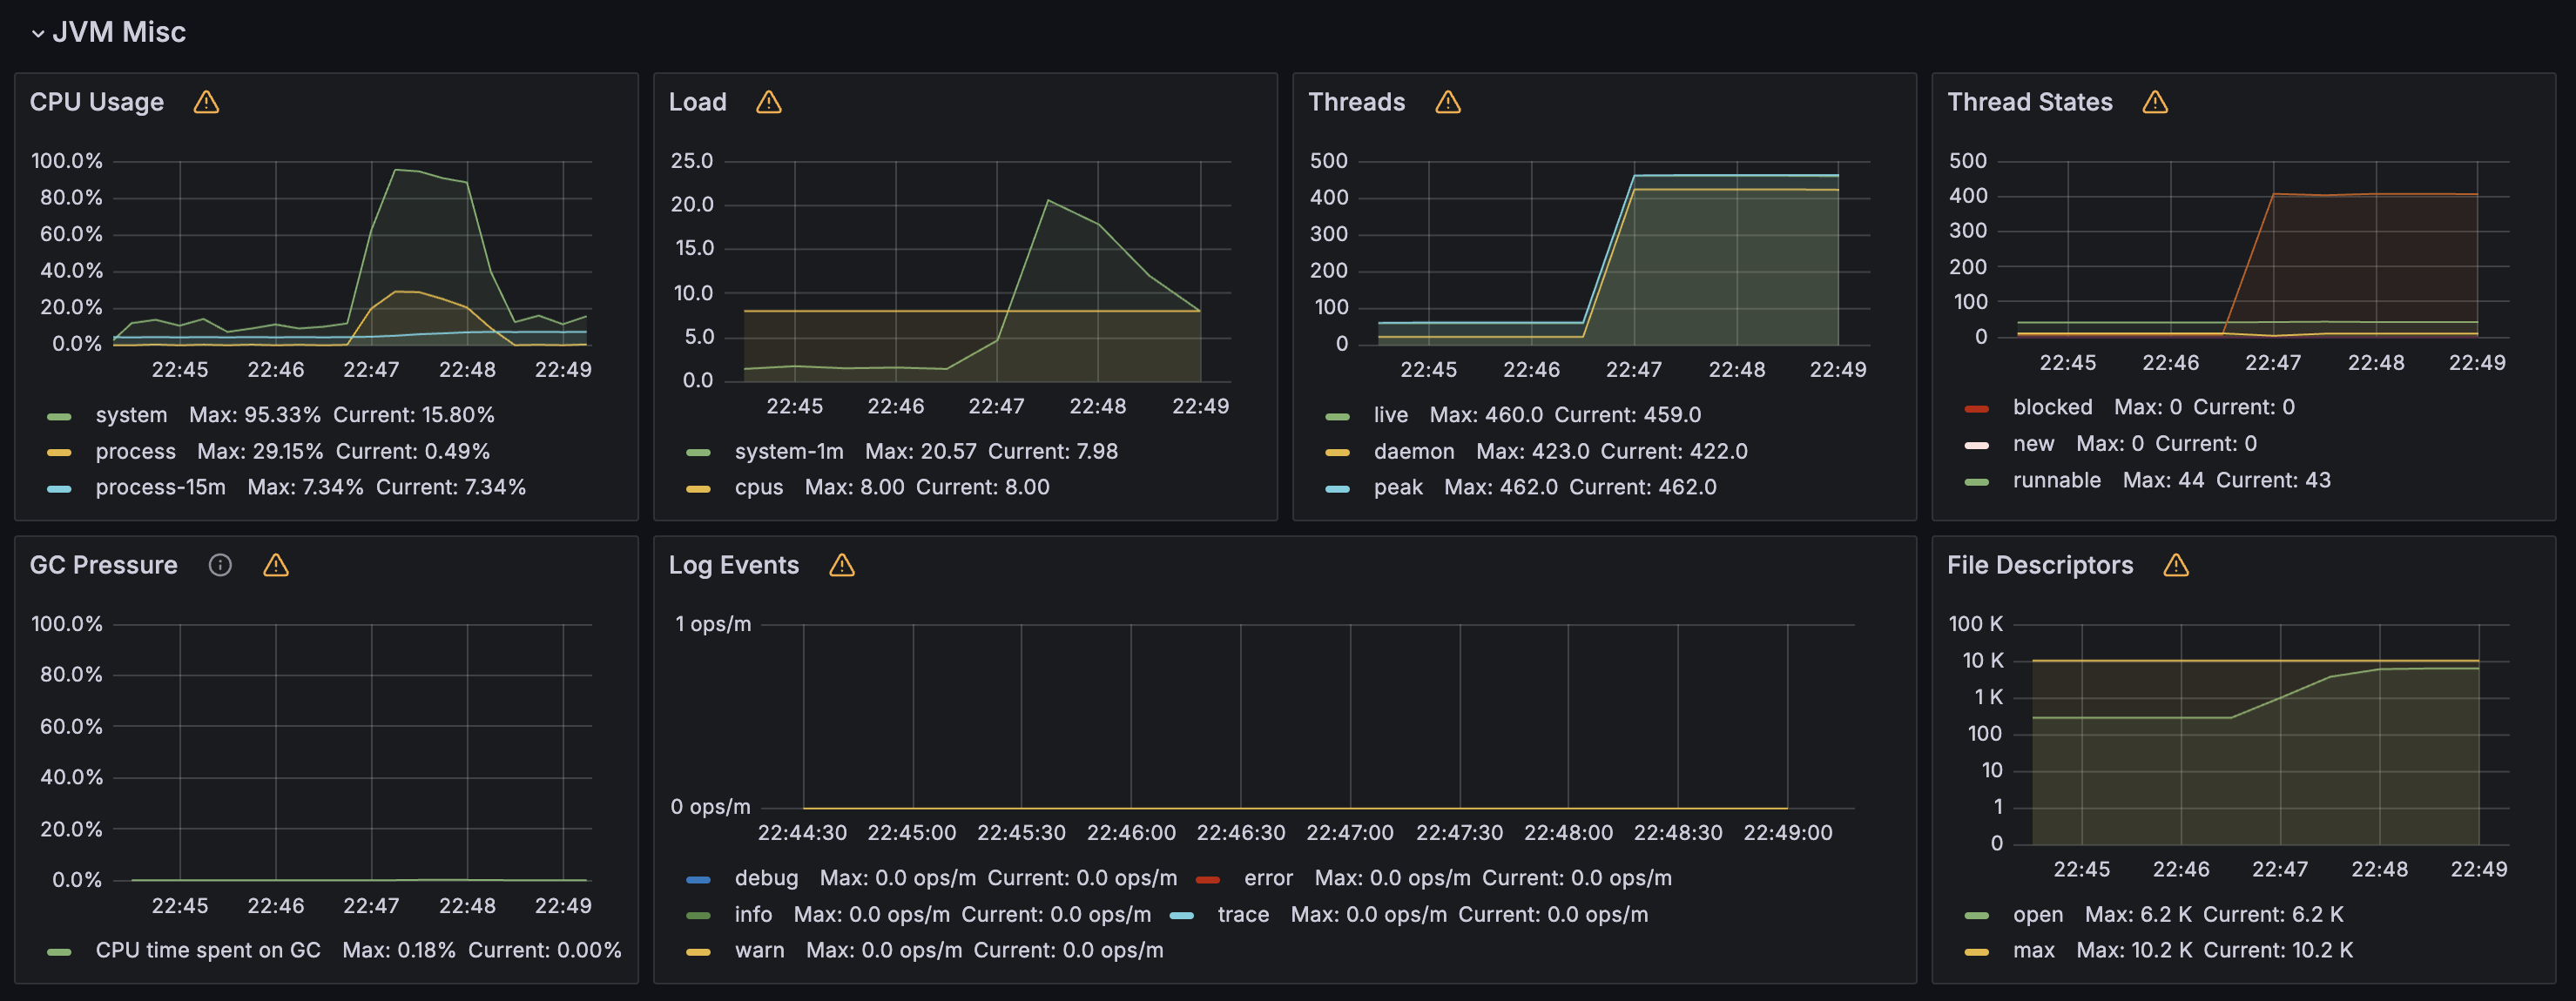The image size is (2576, 1001).
Task: Toggle the daemon series in Threads legend
Action: (x=1413, y=451)
